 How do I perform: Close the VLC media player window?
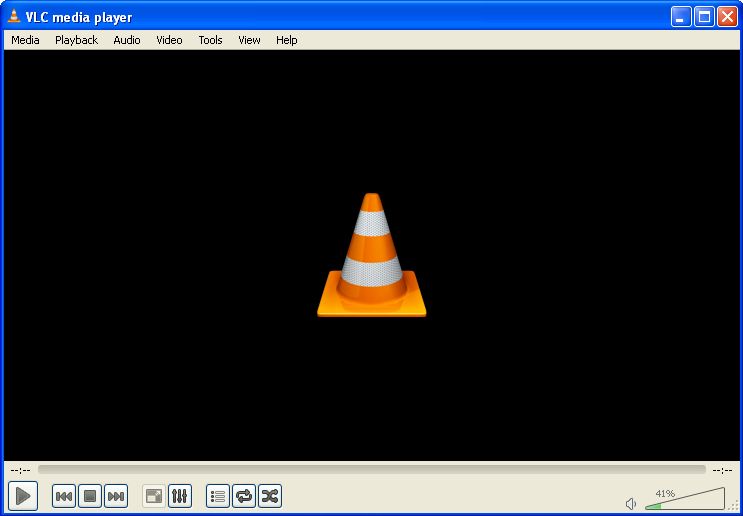point(727,17)
